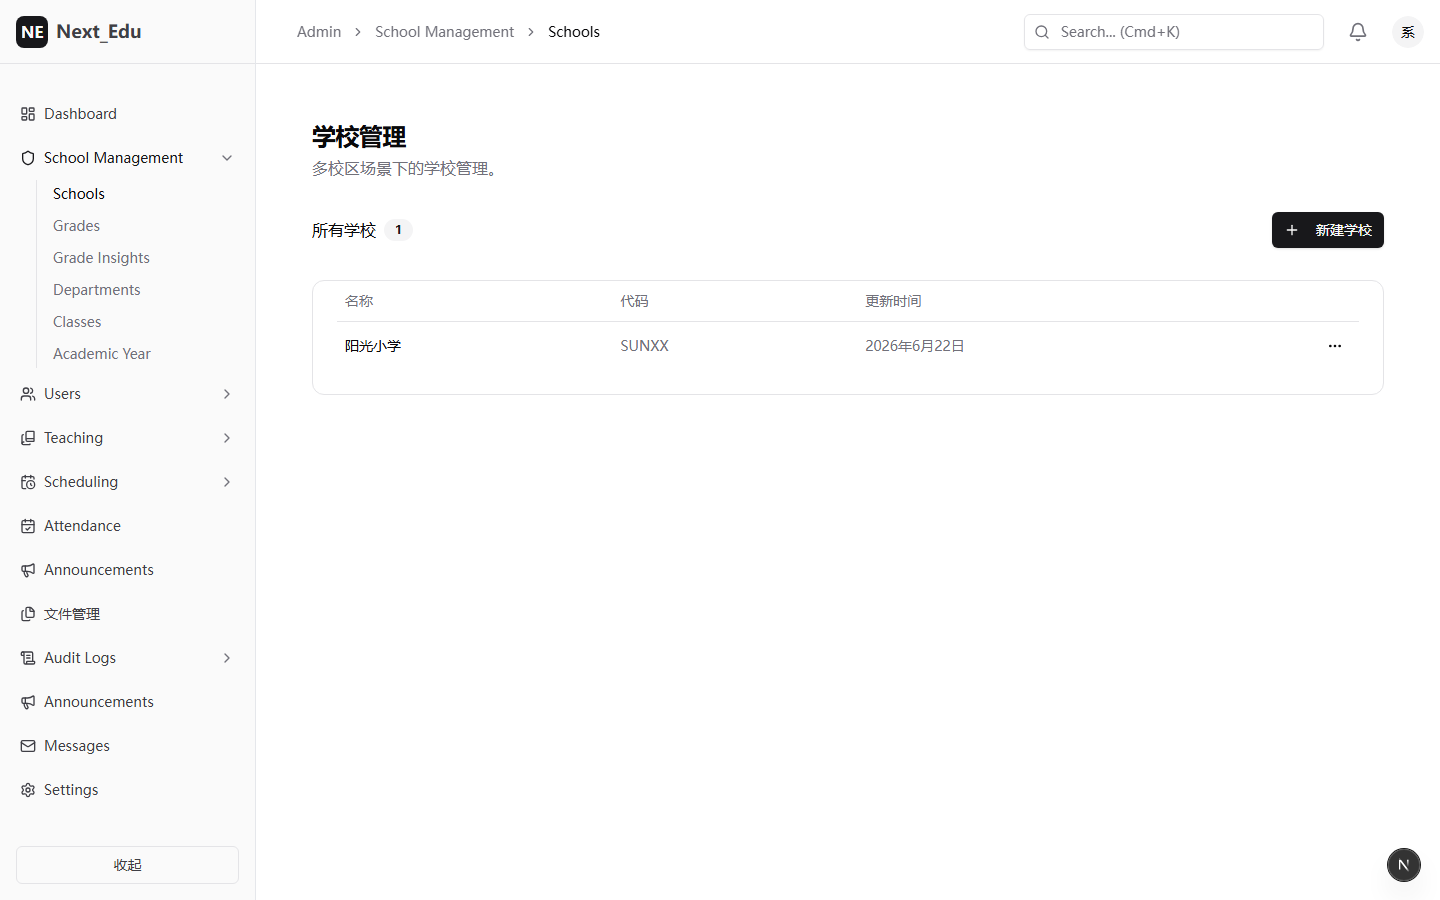The image size is (1440, 900).
Task: Open the user avatar menu
Action: (x=1408, y=32)
